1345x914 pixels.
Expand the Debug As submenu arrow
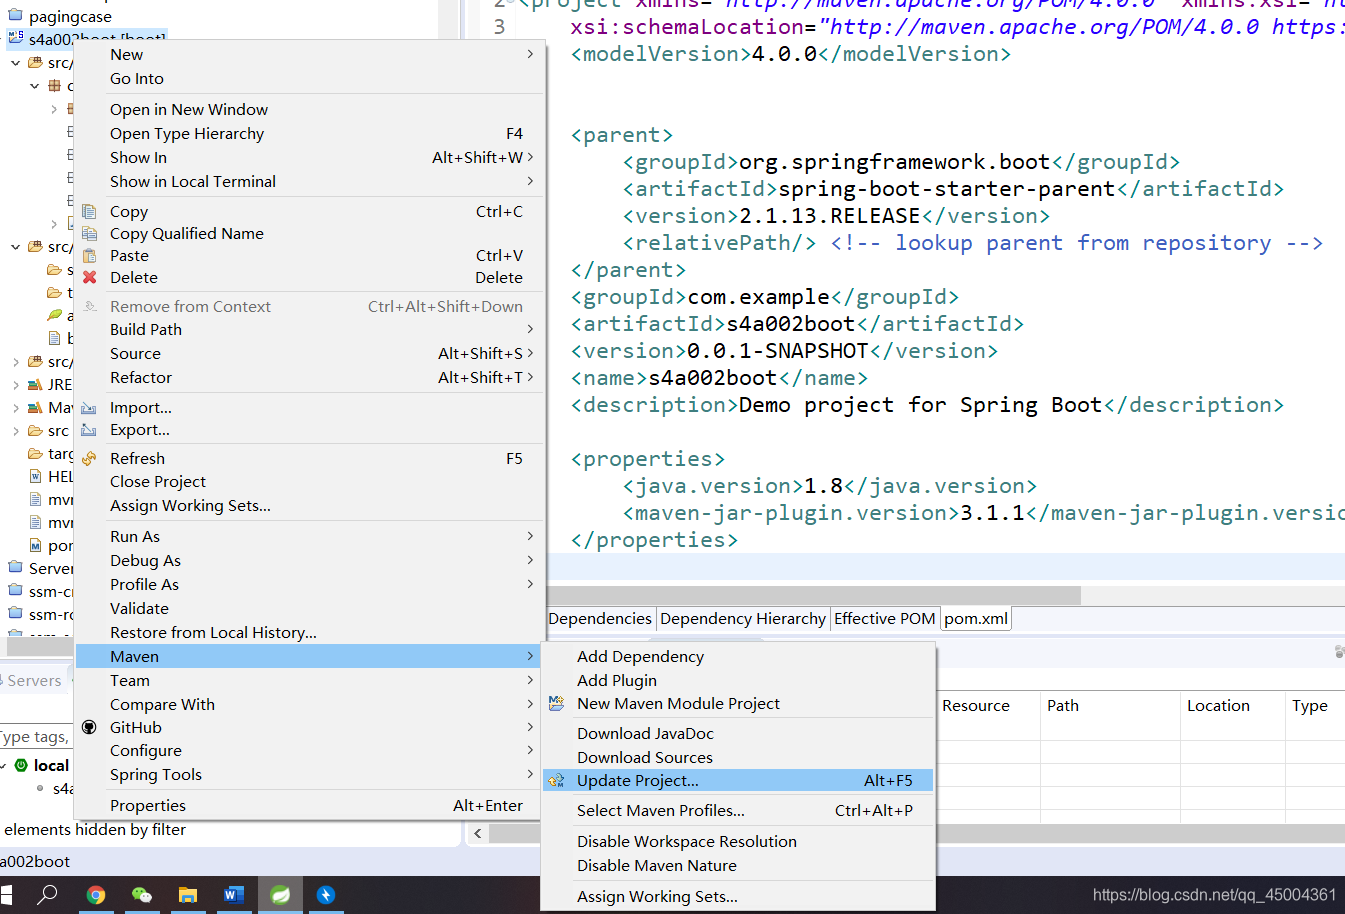click(530, 560)
